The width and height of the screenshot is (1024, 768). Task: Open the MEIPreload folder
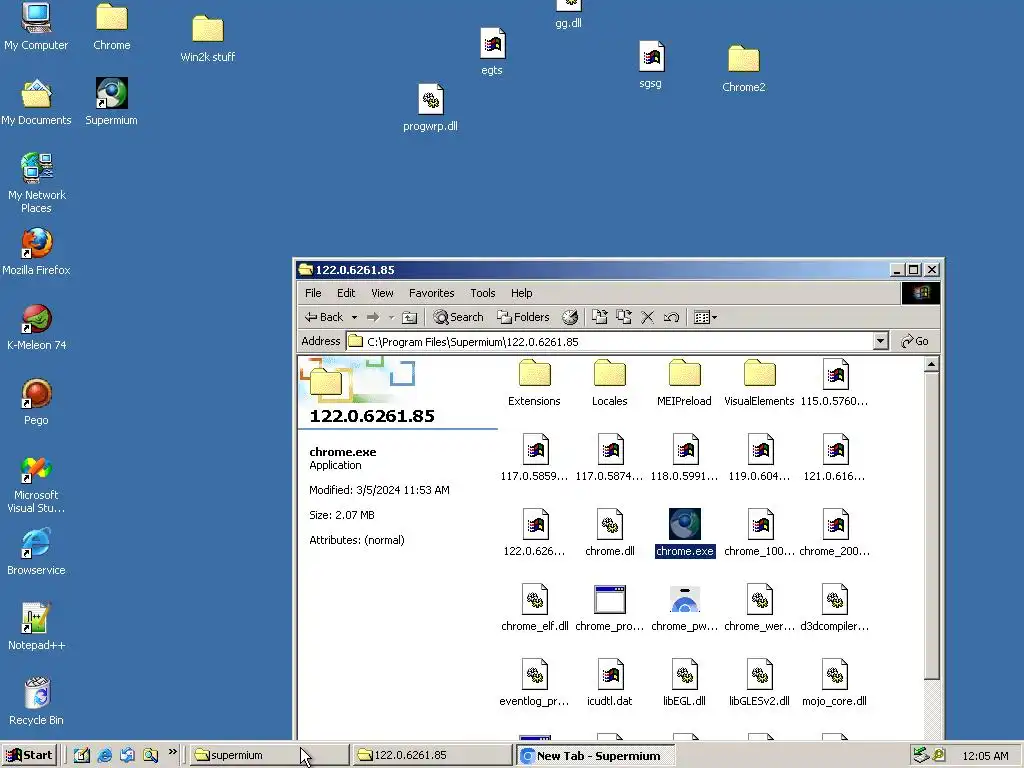pos(684,383)
